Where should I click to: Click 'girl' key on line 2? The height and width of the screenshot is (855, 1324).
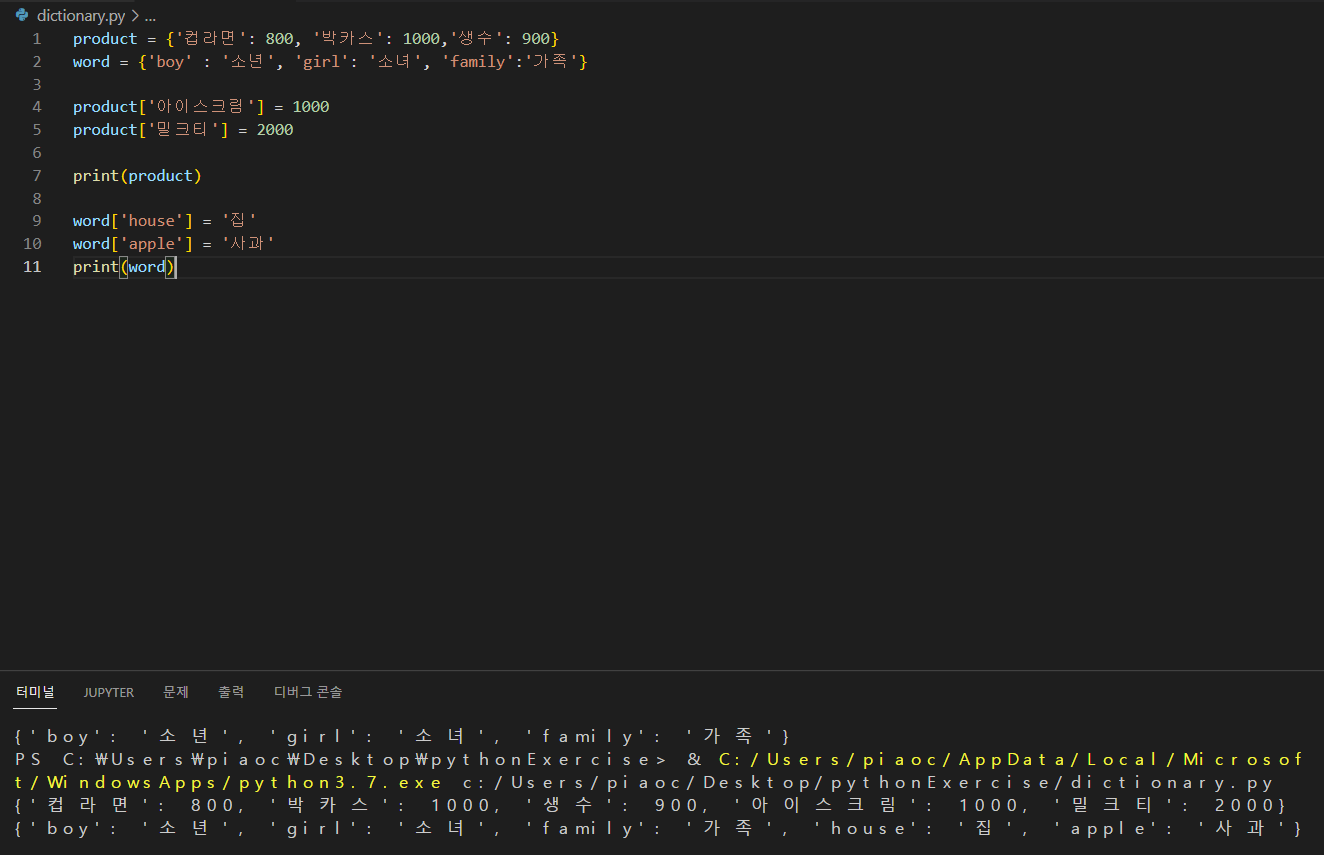(x=324, y=62)
